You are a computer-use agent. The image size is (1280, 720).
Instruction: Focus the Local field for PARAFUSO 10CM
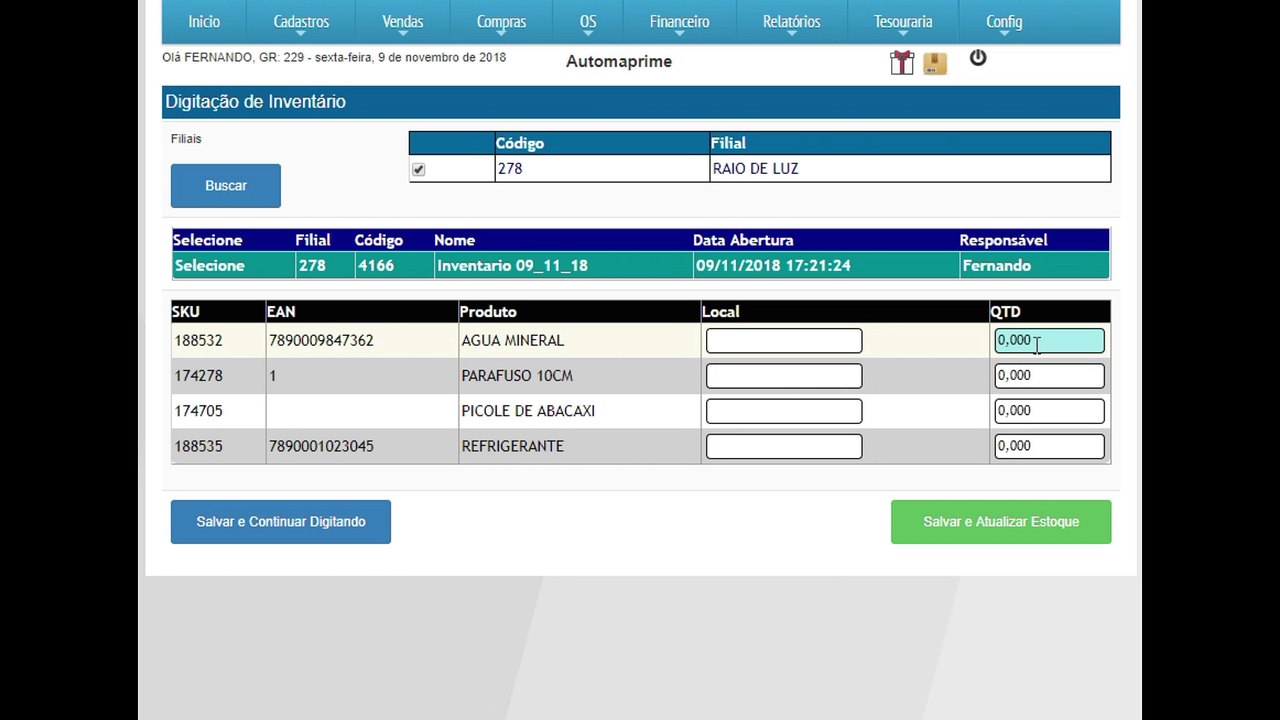(x=784, y=376)
